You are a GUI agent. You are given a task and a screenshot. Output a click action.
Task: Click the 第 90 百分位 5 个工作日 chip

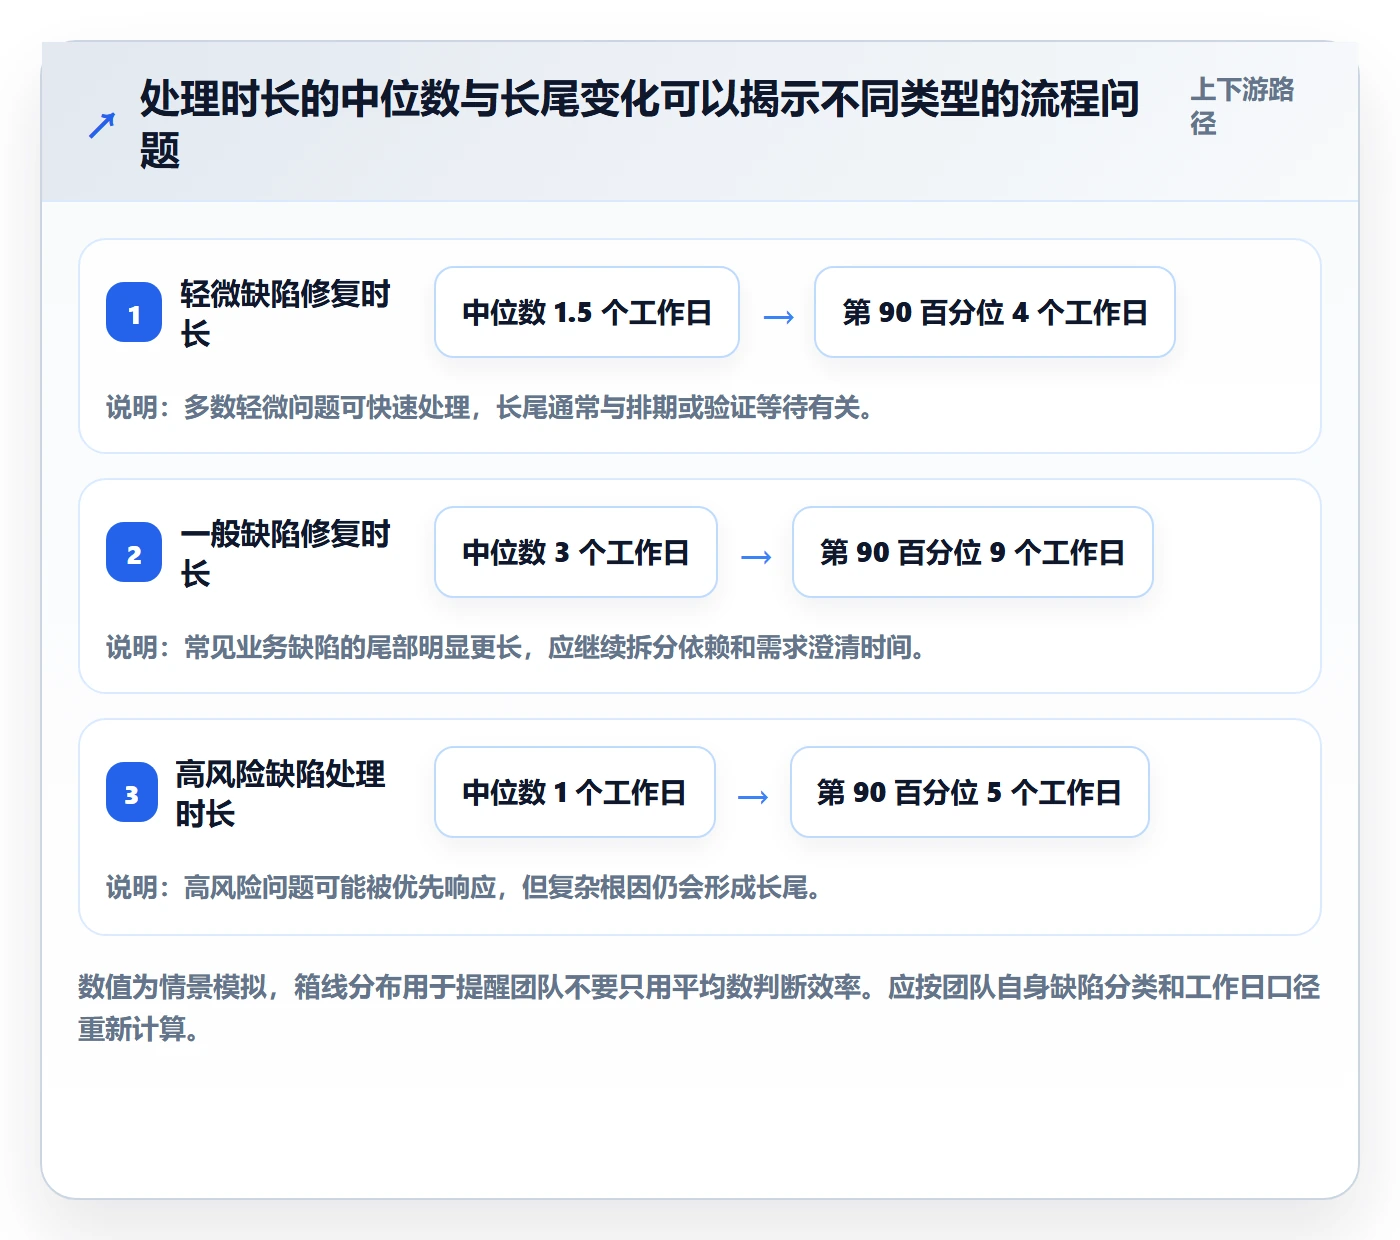[970, 792]
